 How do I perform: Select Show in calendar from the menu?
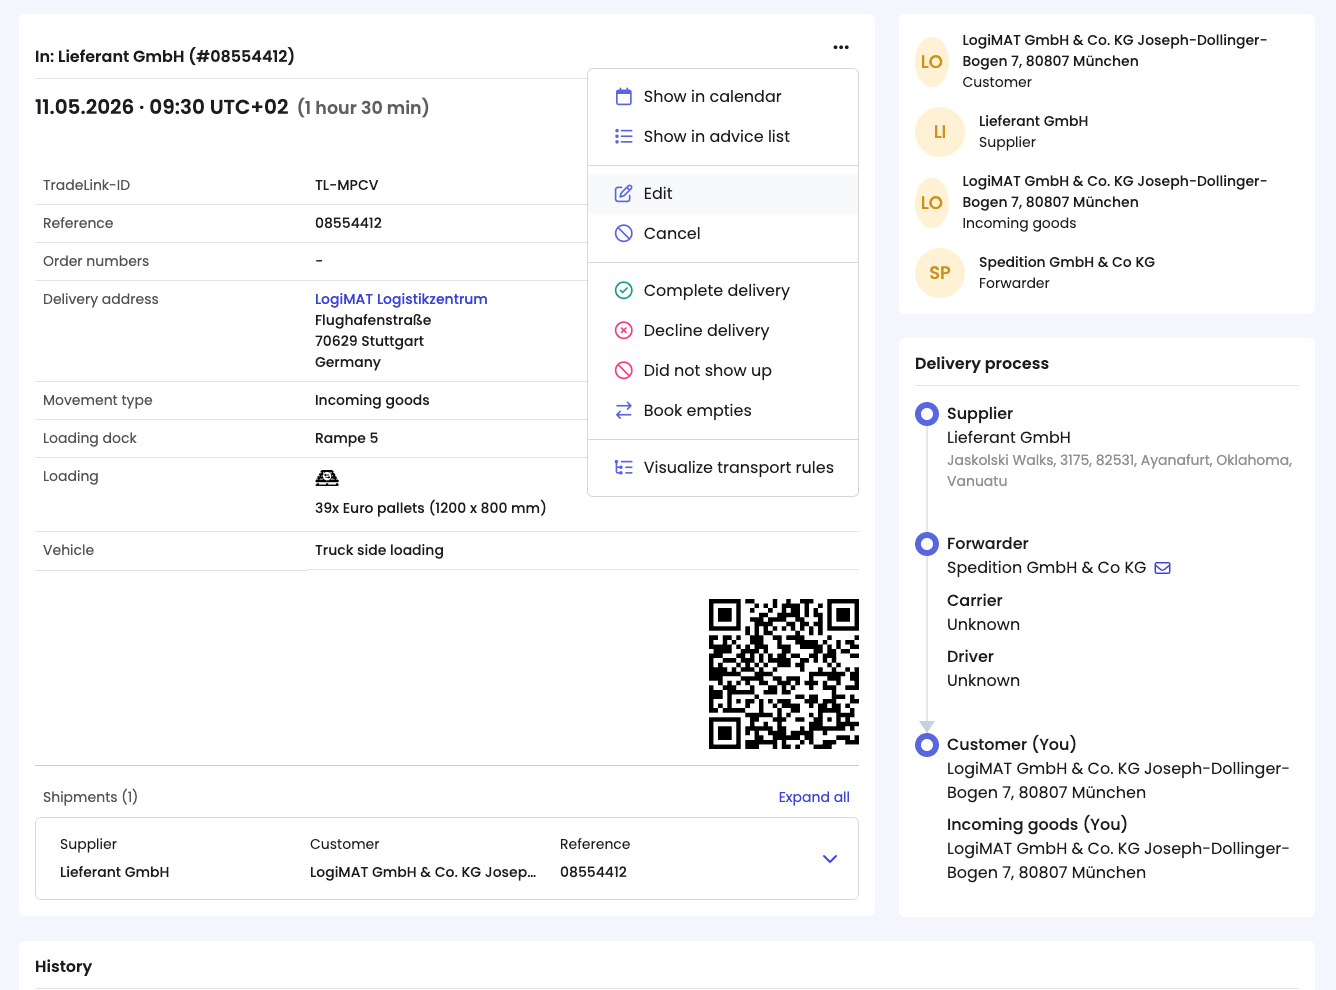pos(723,97)
